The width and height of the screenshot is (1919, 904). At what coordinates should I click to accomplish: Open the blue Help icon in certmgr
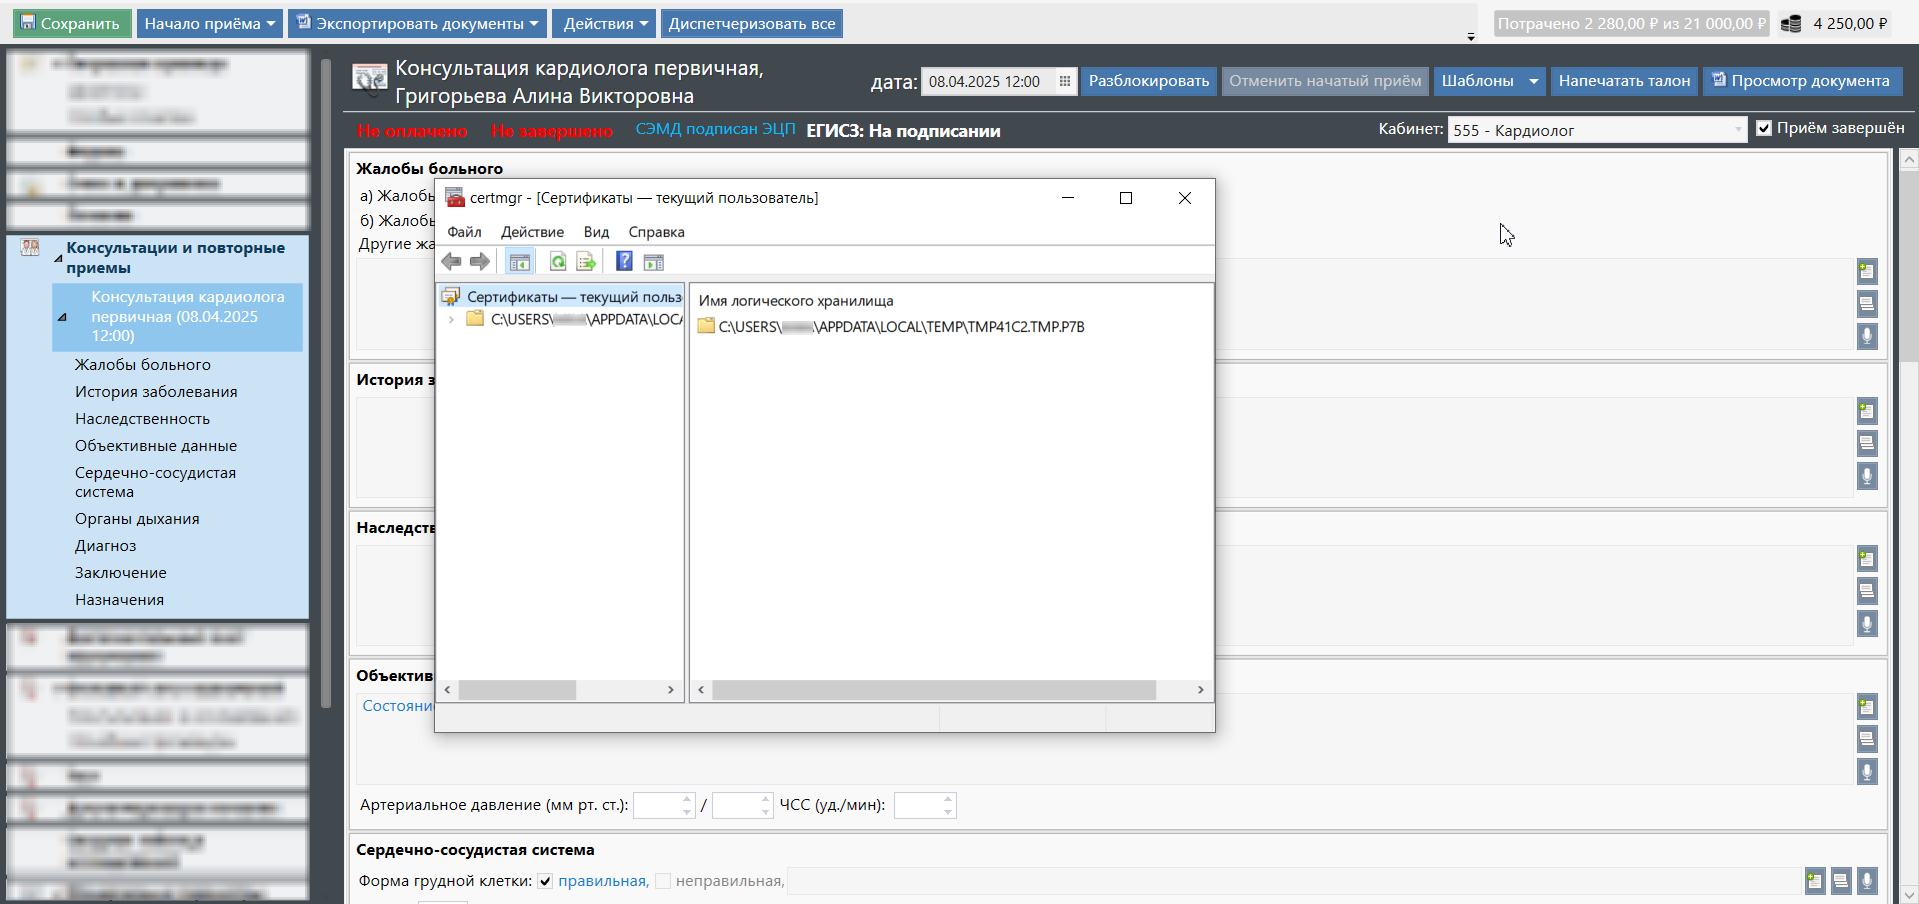624,262
